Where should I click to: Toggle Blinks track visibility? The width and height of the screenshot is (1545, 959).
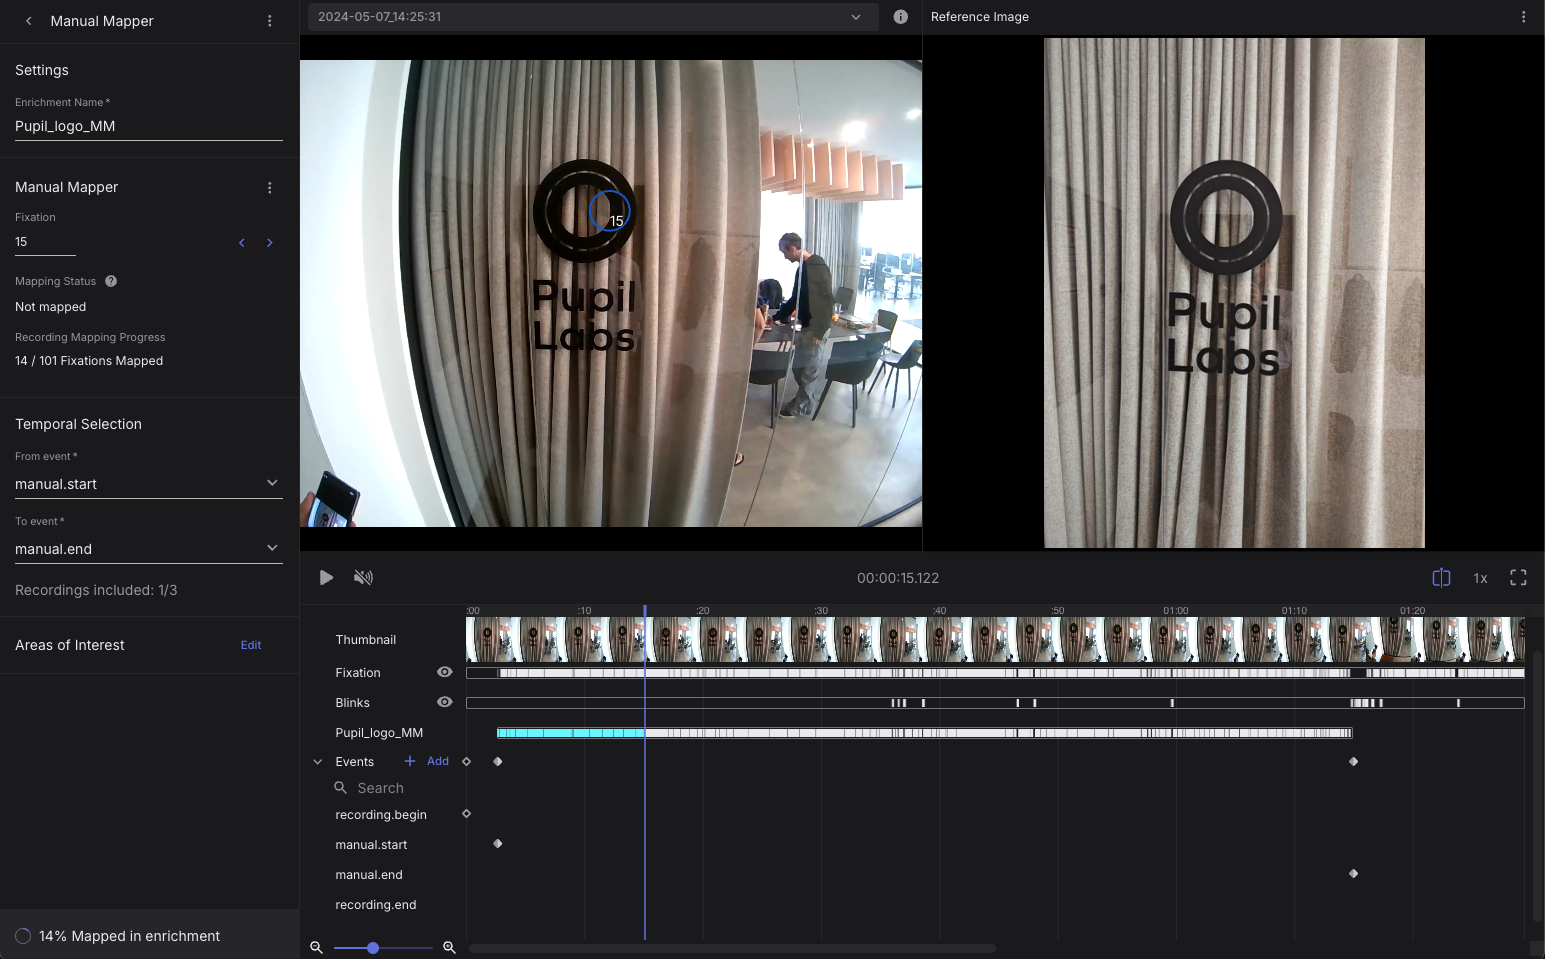[x=445, y=703]
